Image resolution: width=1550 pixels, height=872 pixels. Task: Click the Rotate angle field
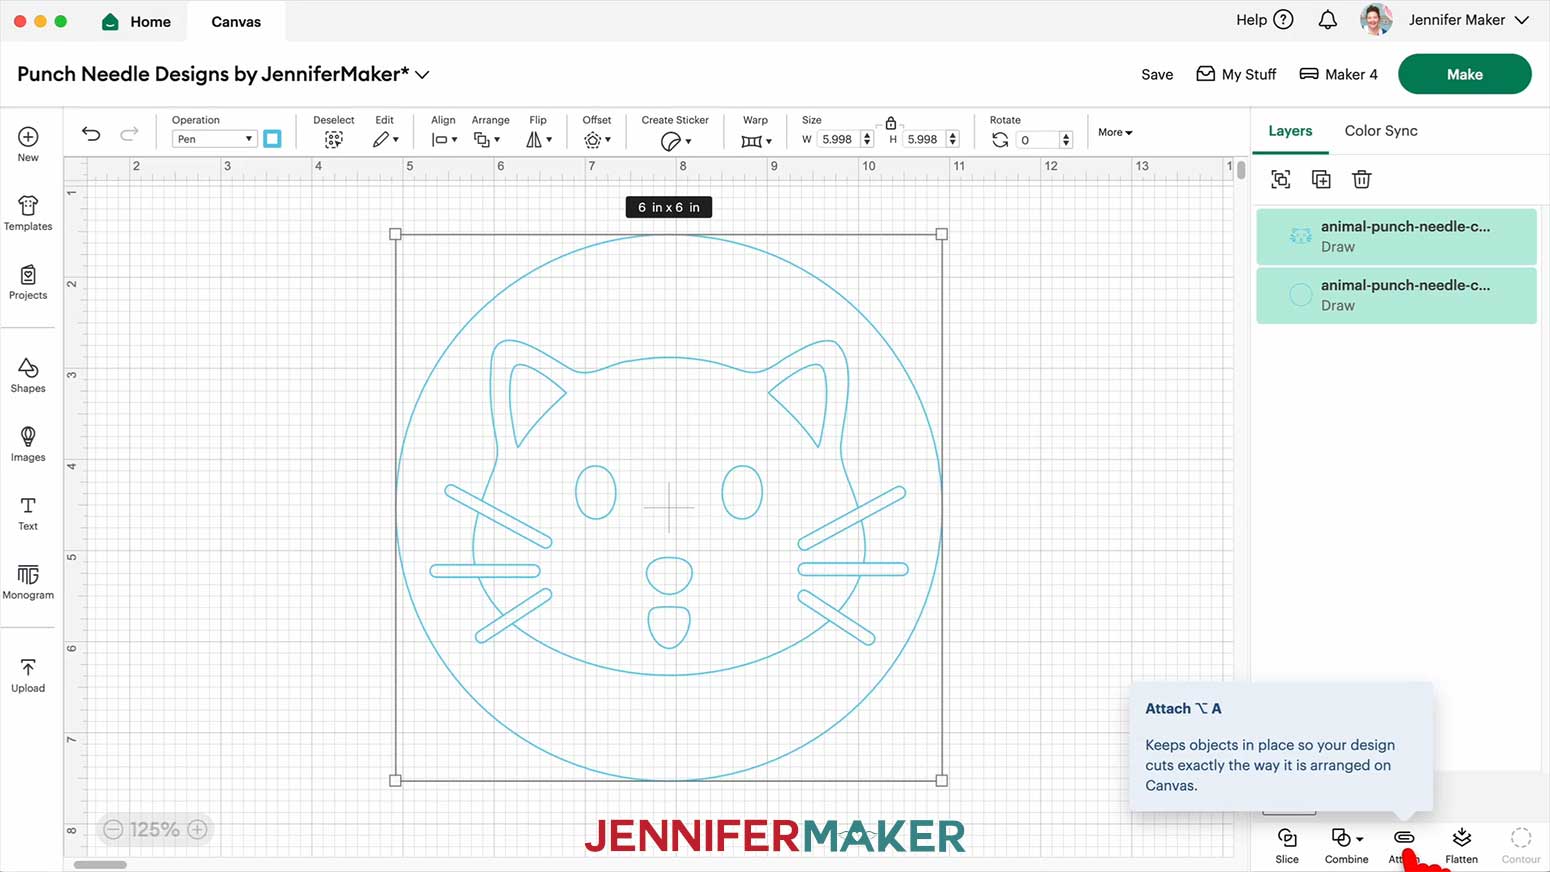tap(1037, 140)
